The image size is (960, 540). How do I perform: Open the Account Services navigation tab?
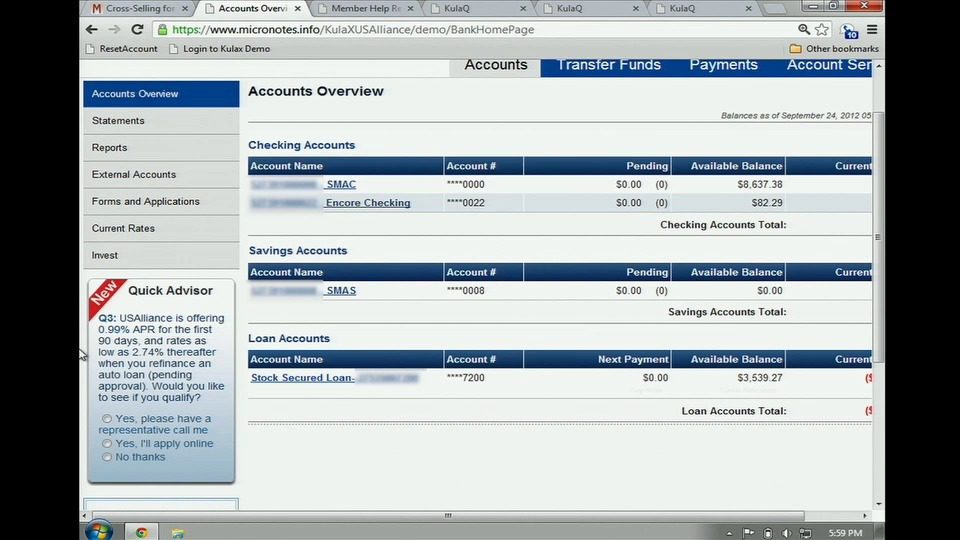point(828,65)
